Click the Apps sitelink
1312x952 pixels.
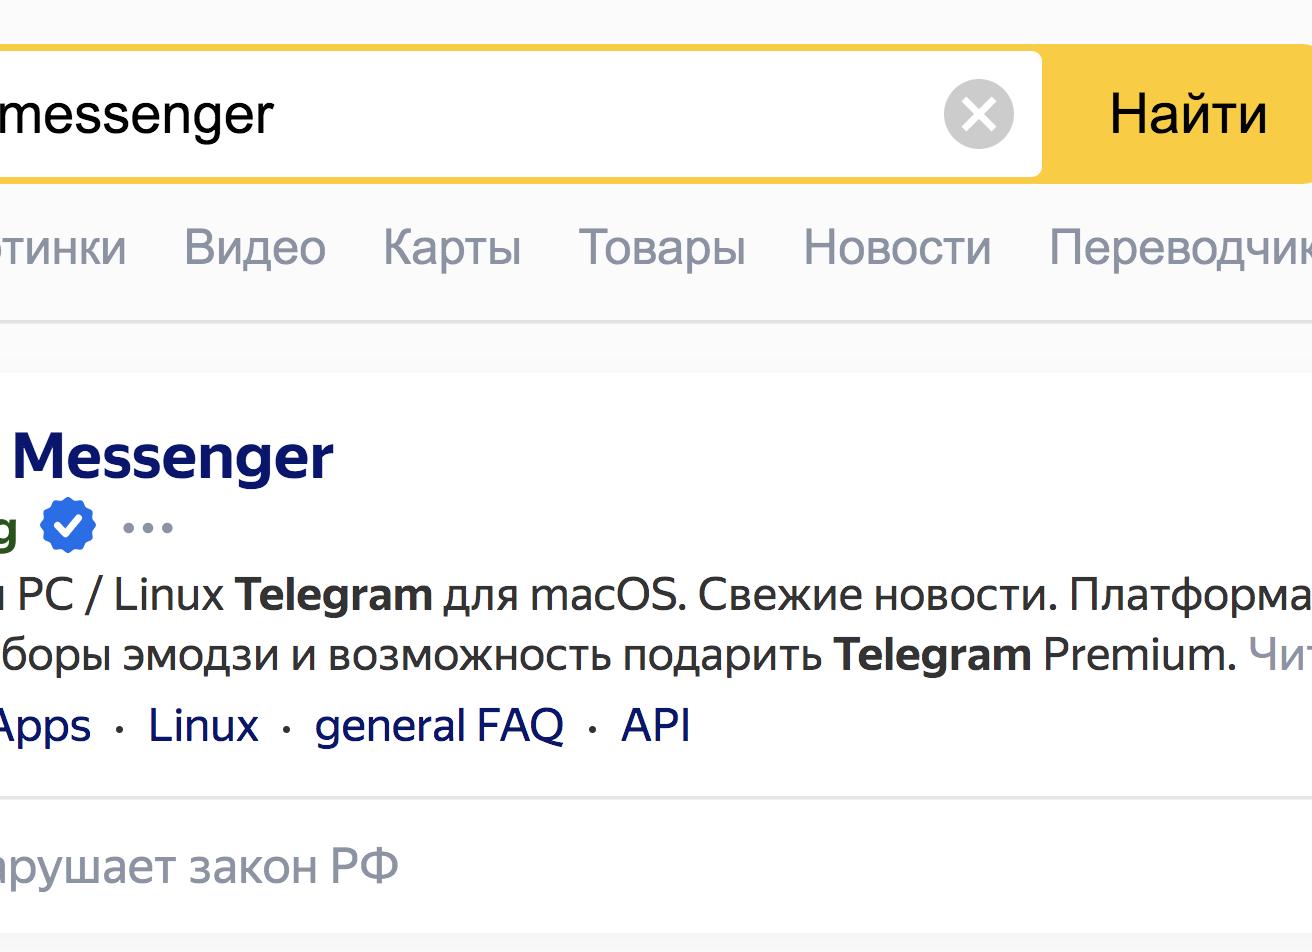coord(44,726)
